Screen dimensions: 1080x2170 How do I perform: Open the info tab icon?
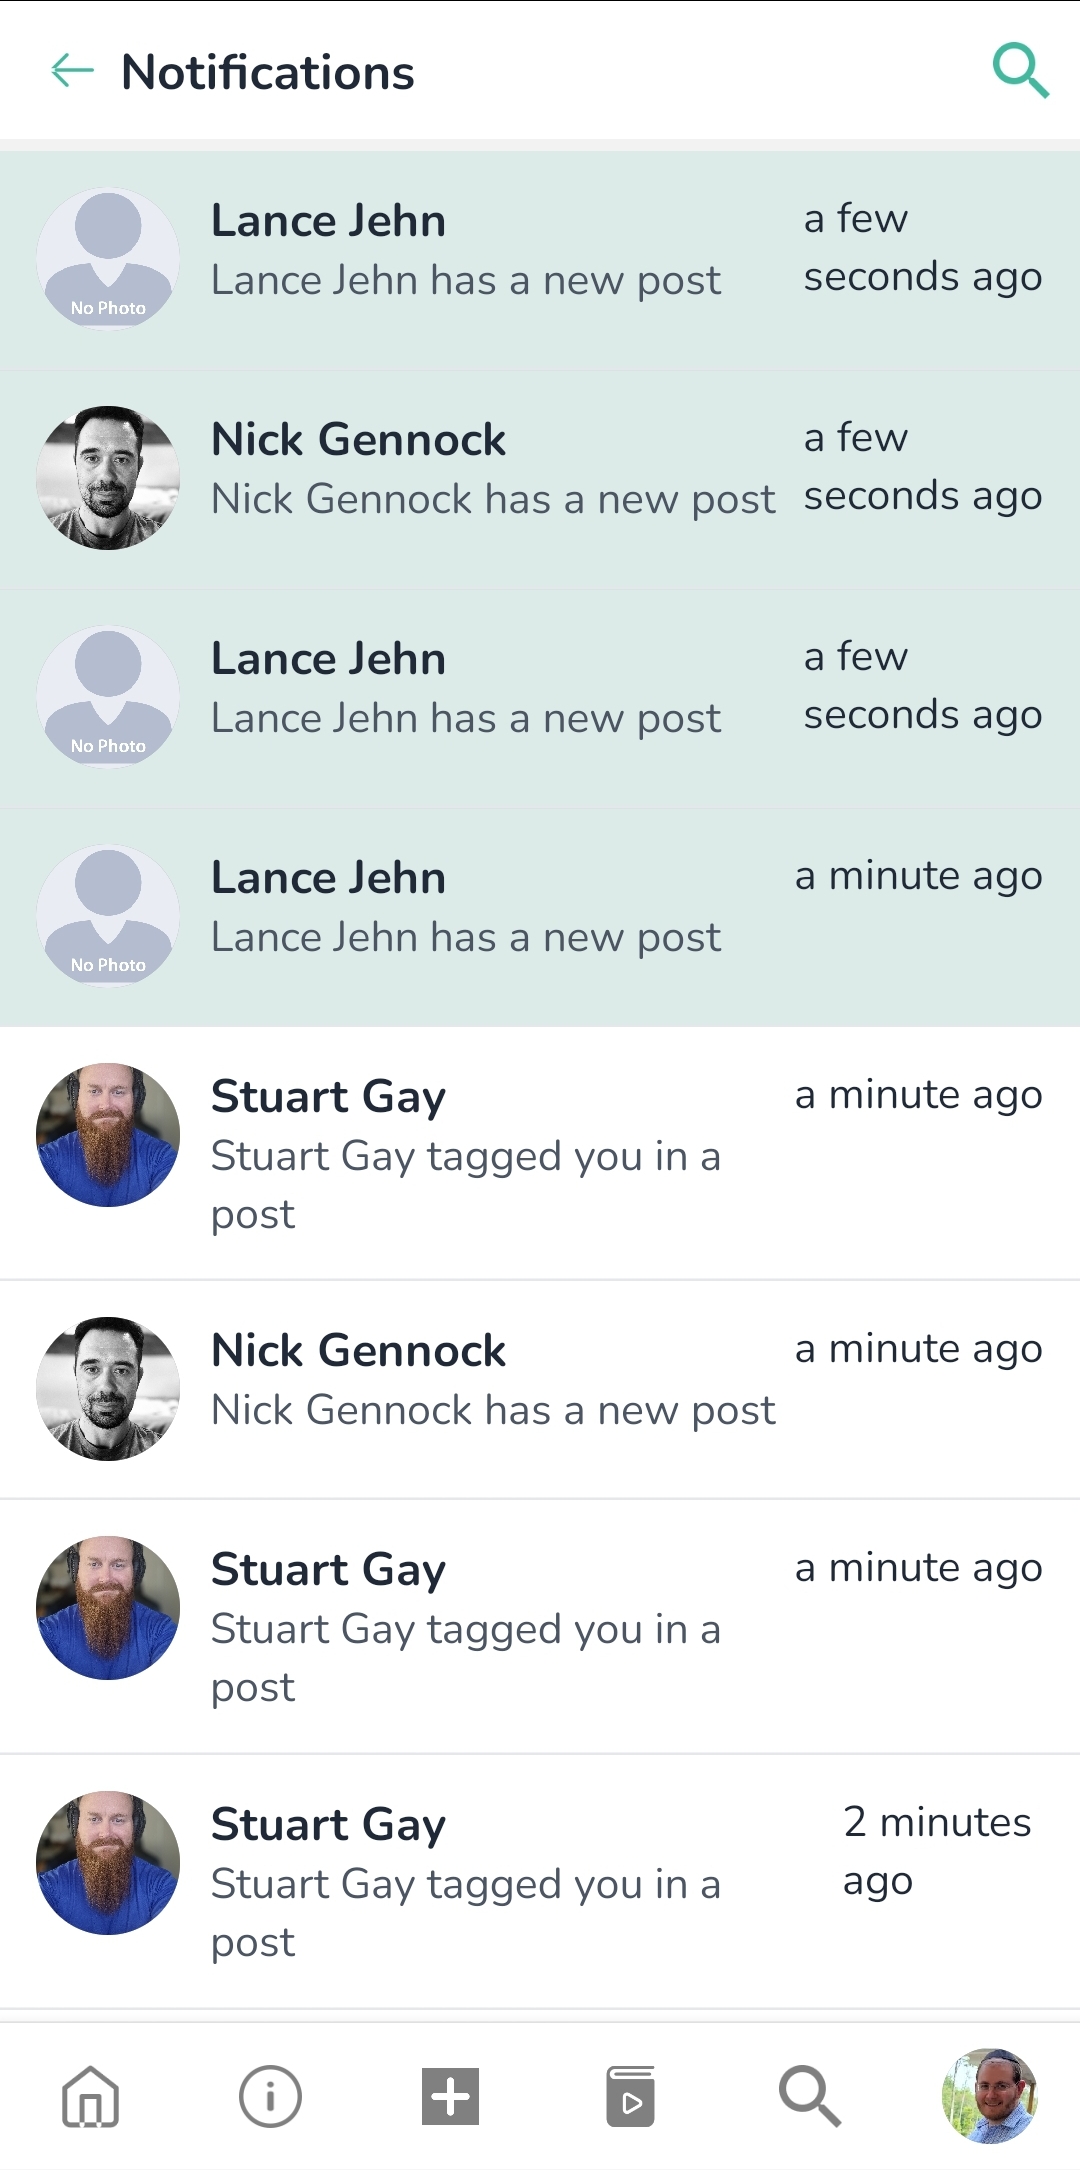point(270,2096)
